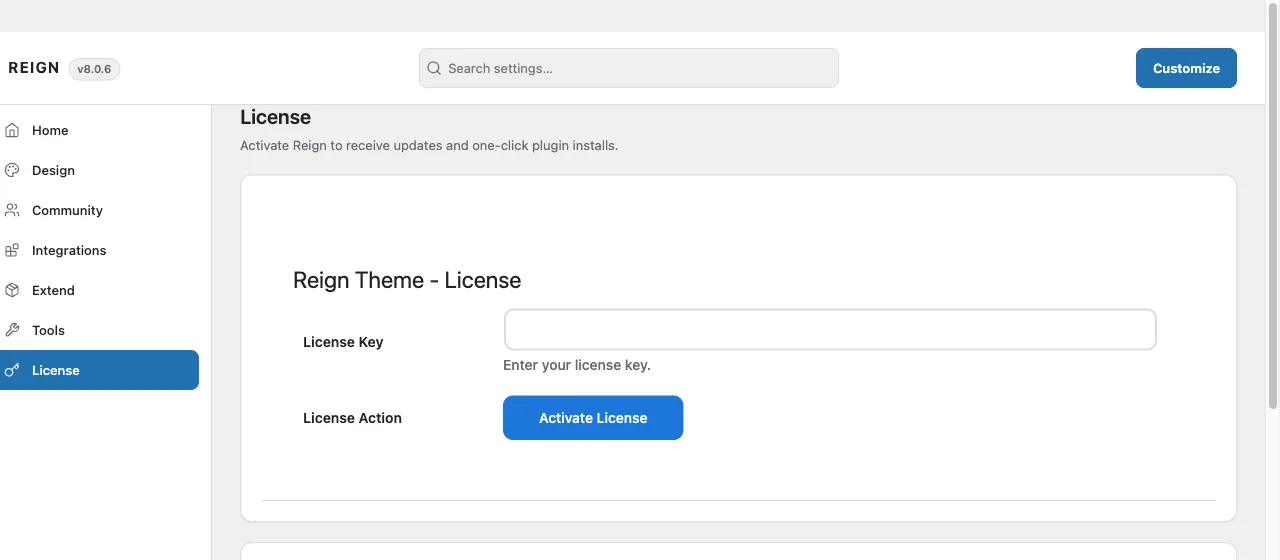The image size is (1280, 560).
Task: Click the 'Enter your license key.' hint
Action: click(577, 365)
